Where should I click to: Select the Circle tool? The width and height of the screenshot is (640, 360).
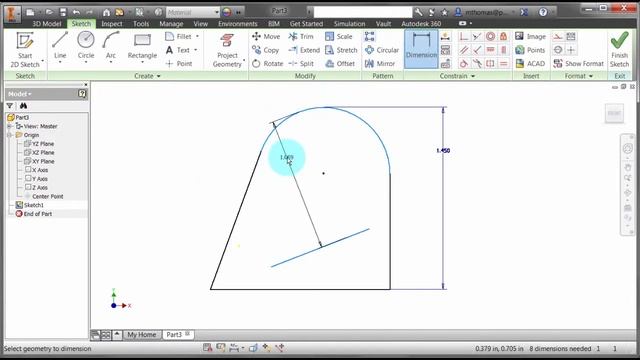tap(86, 46)
